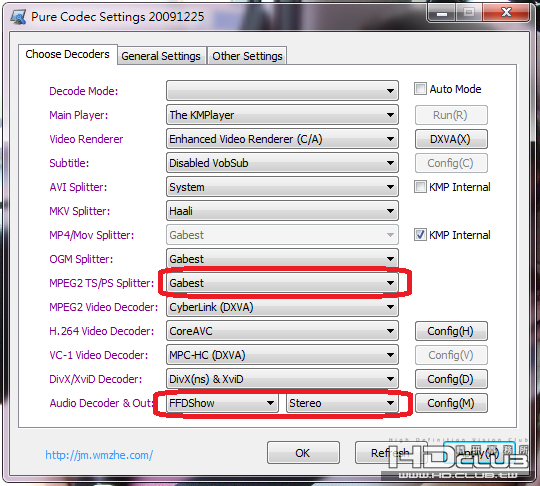Toggle KMP Internal for AVI Splitter
Image resolution: width=540 pixels, height=486 pixels.
coord(420,187)
